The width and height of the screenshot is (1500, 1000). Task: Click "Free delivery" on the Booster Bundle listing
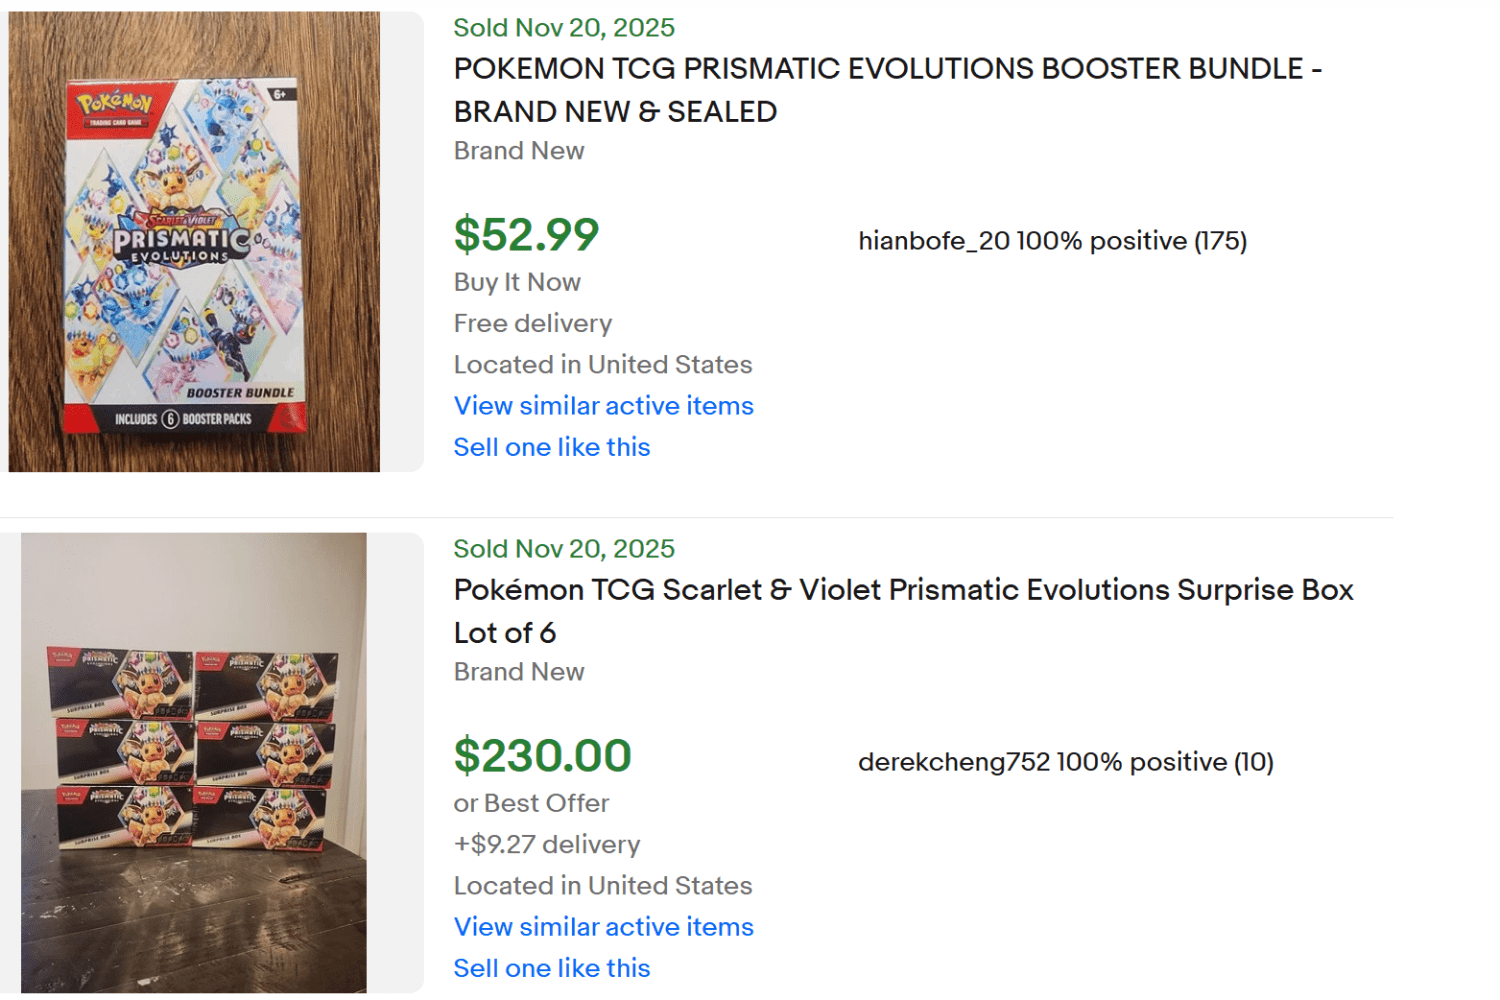[532, 323]
